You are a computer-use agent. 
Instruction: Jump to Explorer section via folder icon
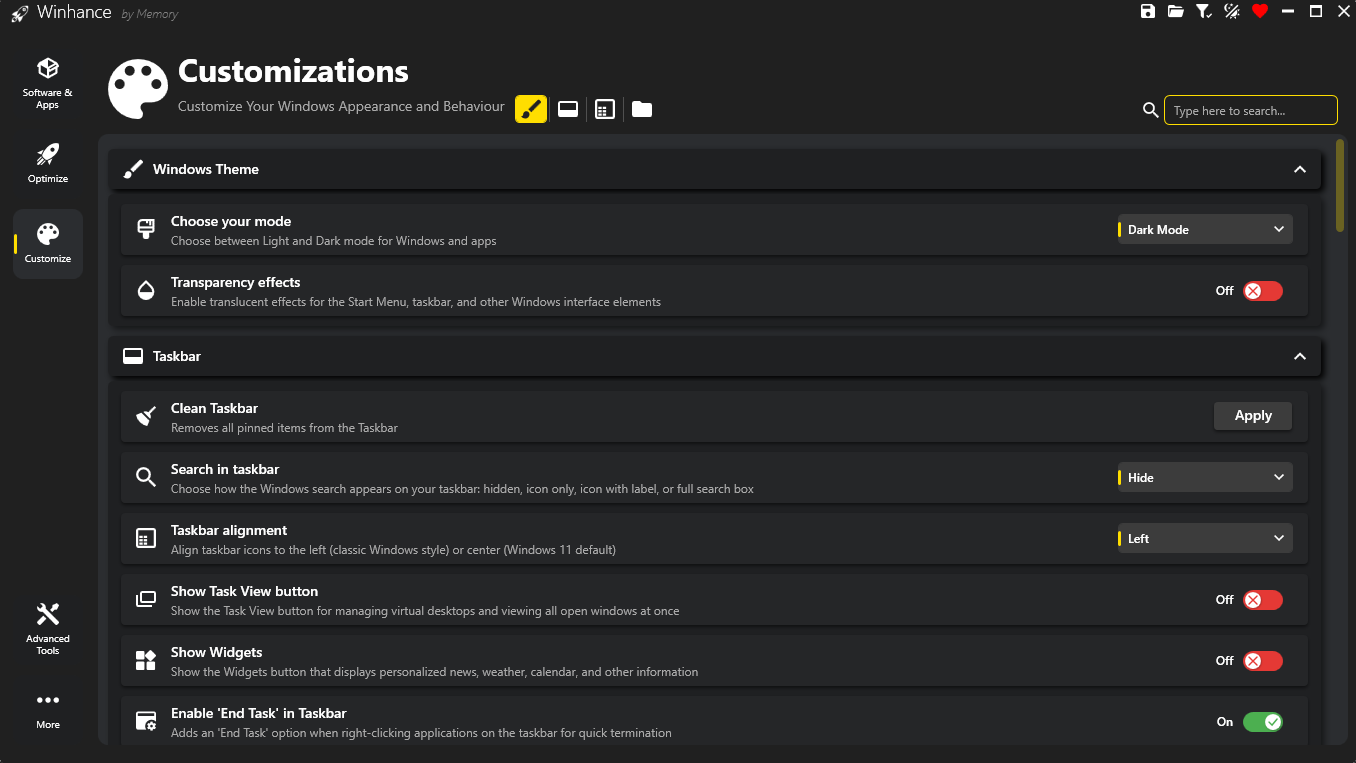tap(642, 109)
